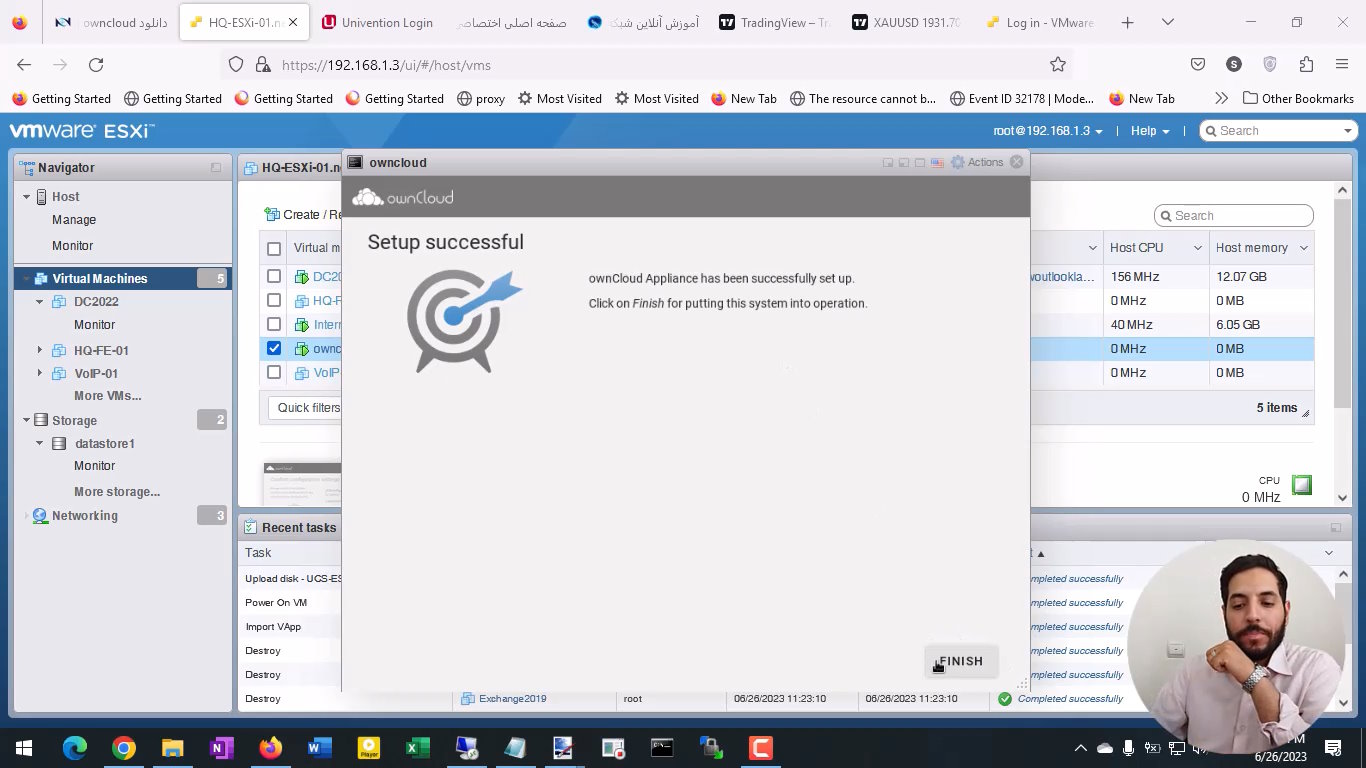This screenshot has height=768, width=1366.
Task: Open the Firefox Pocket save icon
Action: [x=1198, y=64]
